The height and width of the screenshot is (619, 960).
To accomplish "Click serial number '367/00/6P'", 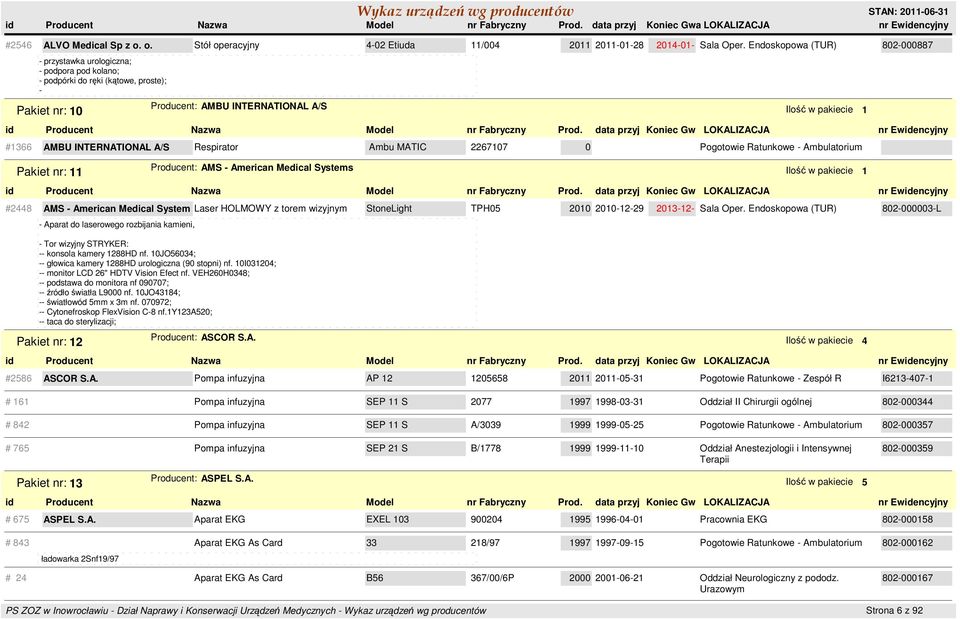I will coord(492,579).
